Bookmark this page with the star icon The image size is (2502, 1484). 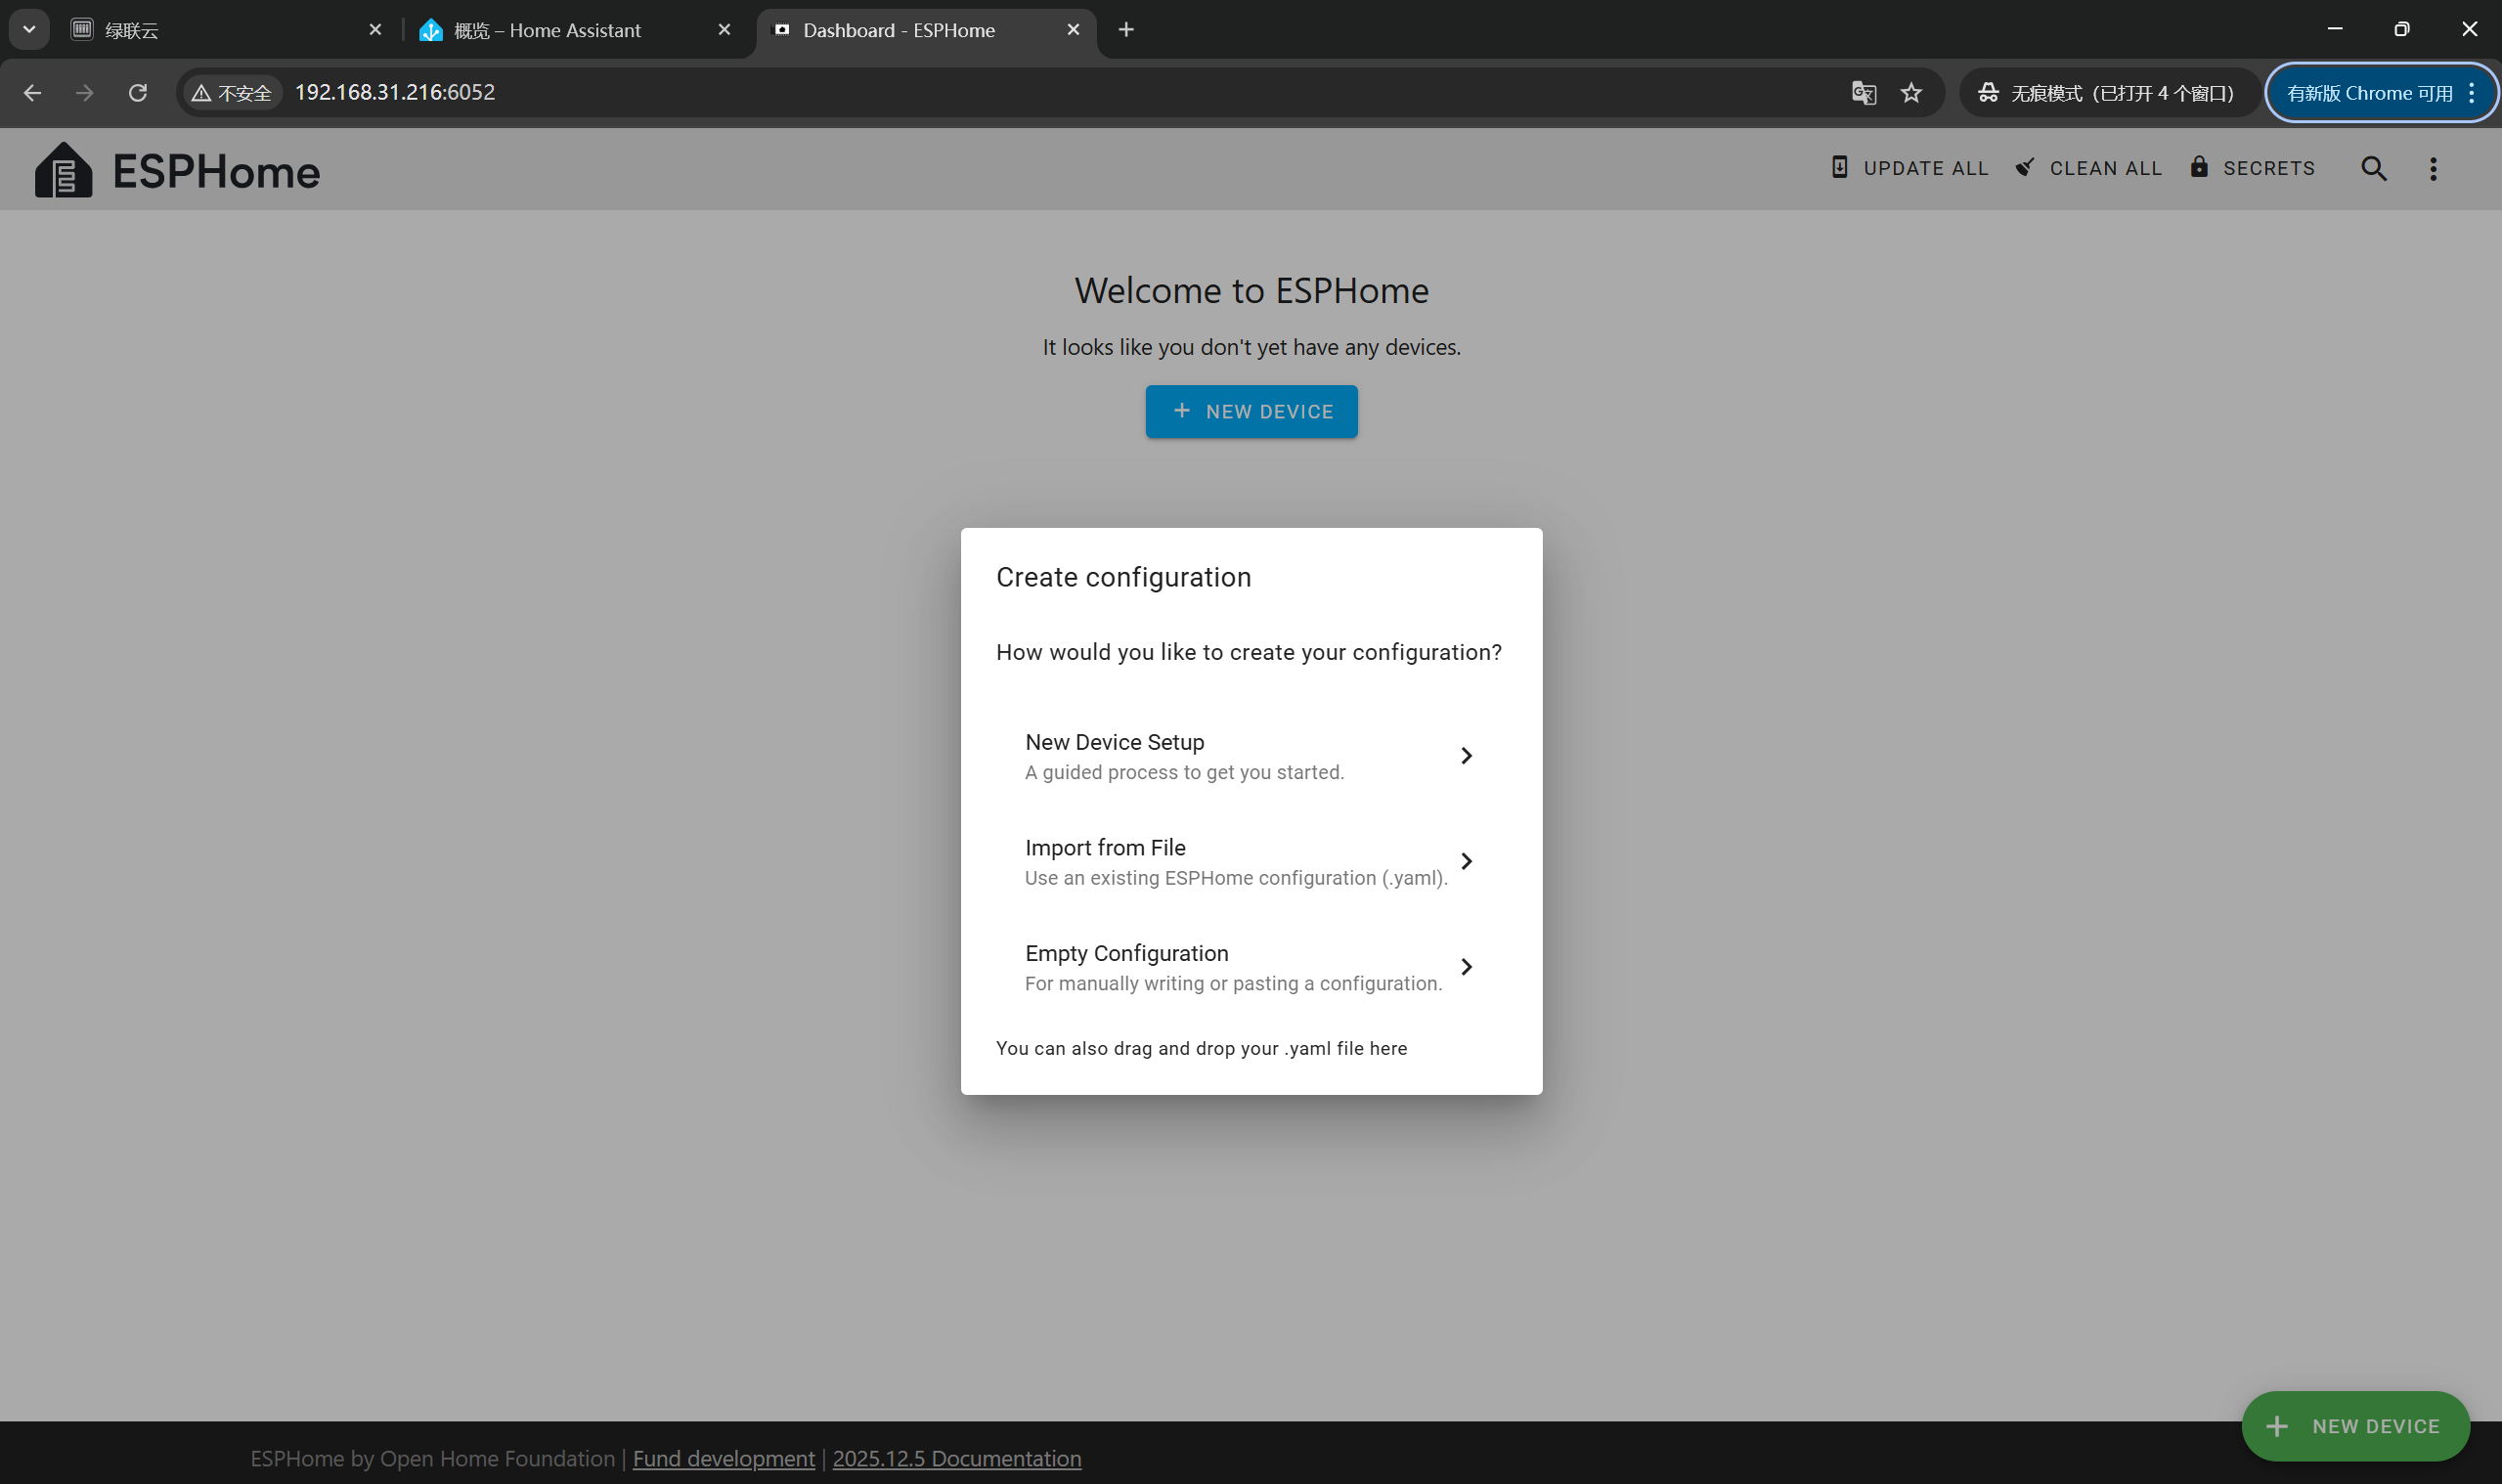point(1911,93)
